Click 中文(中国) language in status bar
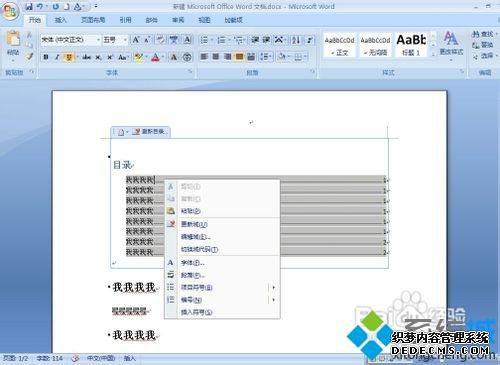500x365 pixels. coord(101,358)
